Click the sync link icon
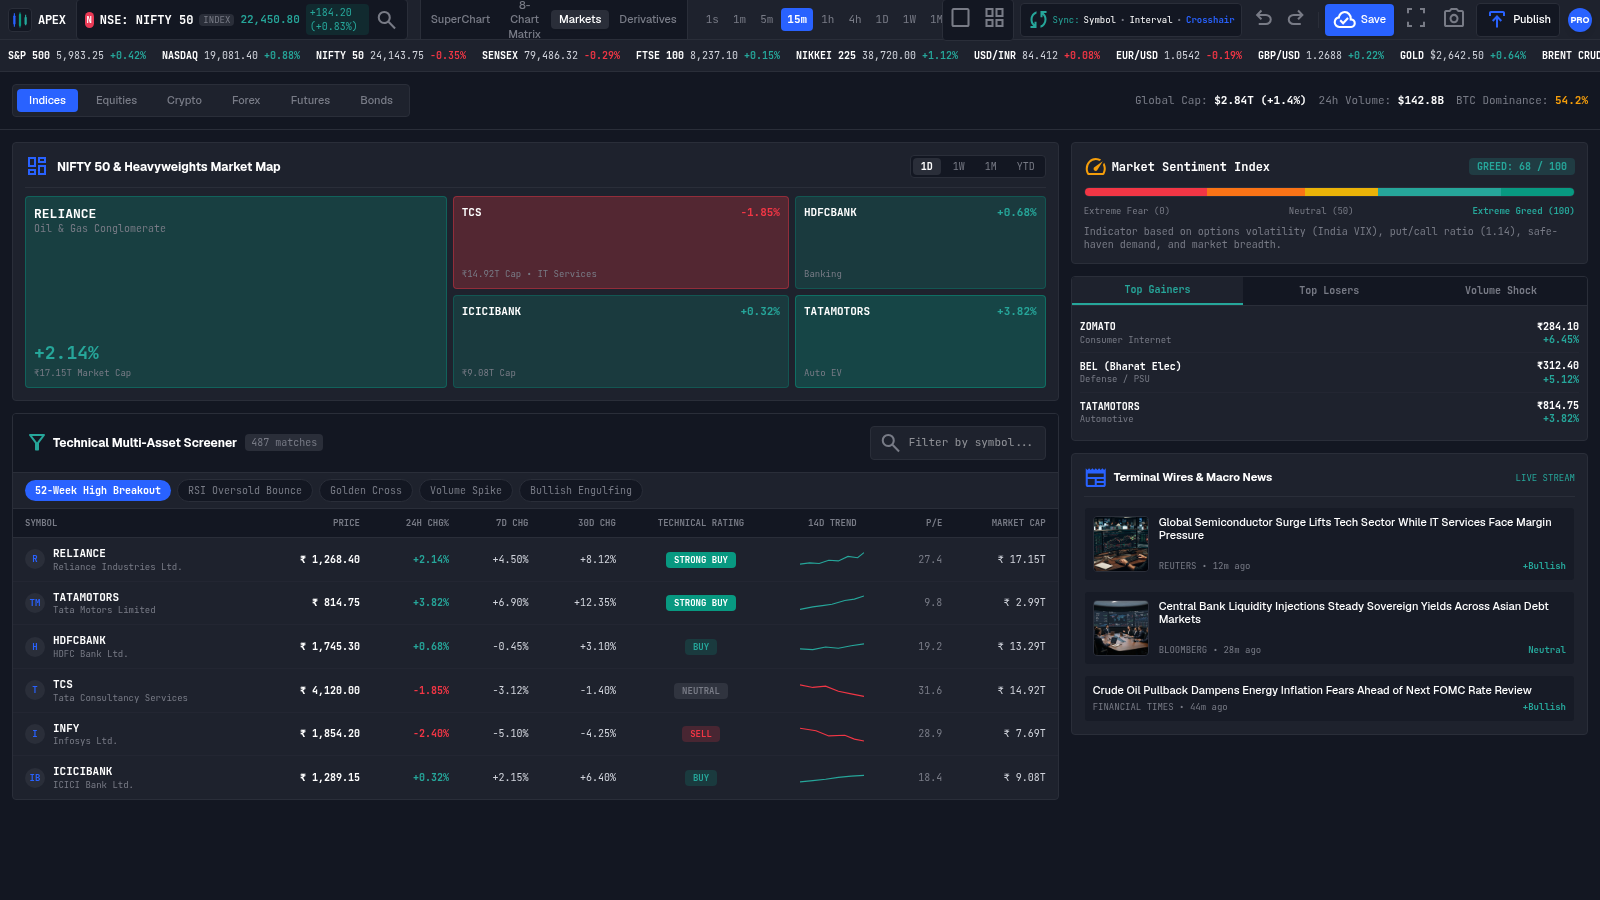Image resolution: width=1600 pixels, height=900 pixels. tap(1038, 19)
